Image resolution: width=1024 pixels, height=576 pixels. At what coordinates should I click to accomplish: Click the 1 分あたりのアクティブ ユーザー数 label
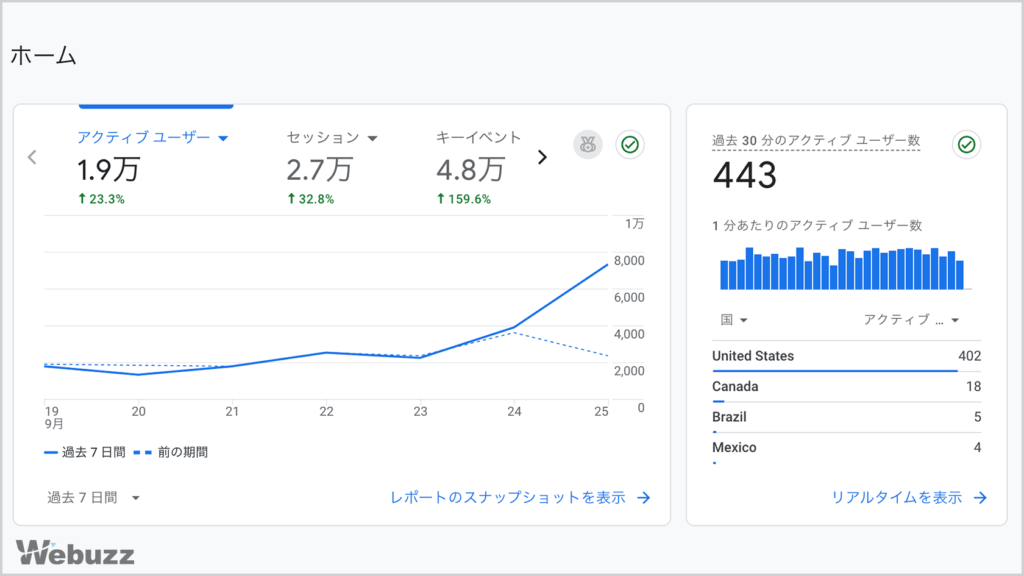point(817,225)
